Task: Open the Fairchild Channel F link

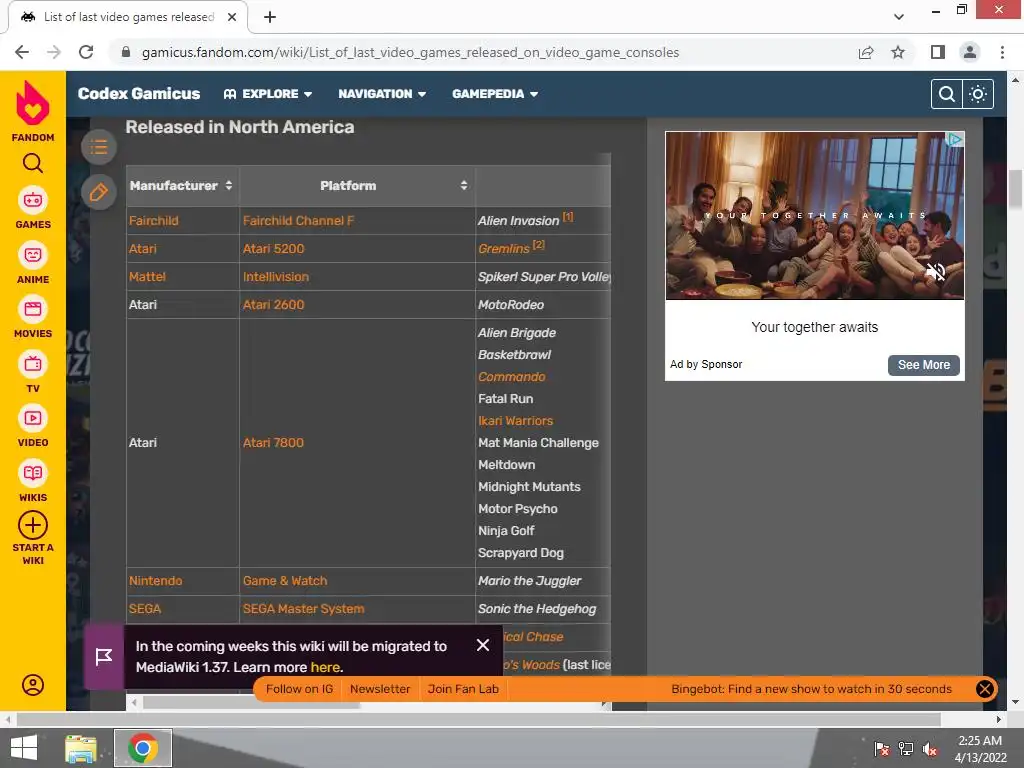Action: click(x=298, y=221)
